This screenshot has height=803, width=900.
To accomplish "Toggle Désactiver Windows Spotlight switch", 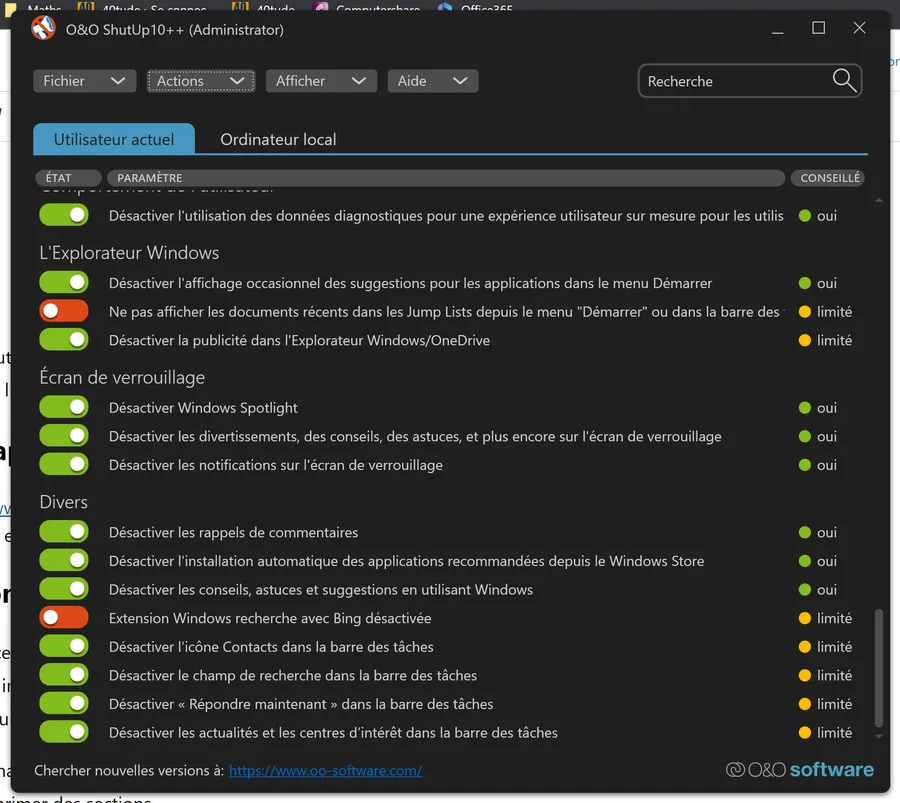I will point(64,407).
